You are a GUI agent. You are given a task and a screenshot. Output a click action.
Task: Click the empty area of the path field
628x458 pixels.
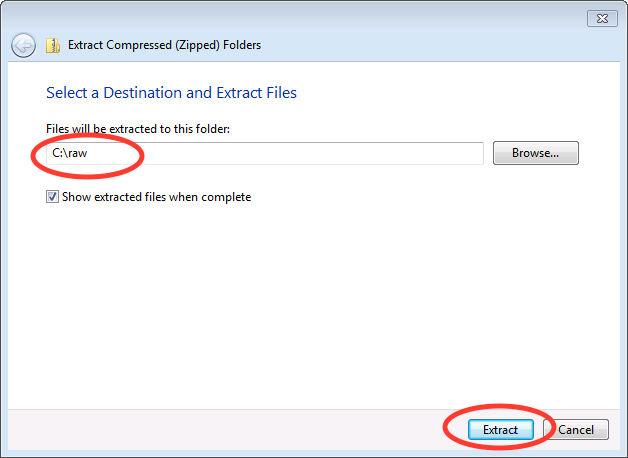pyautogui.click(x=312, y=153)
